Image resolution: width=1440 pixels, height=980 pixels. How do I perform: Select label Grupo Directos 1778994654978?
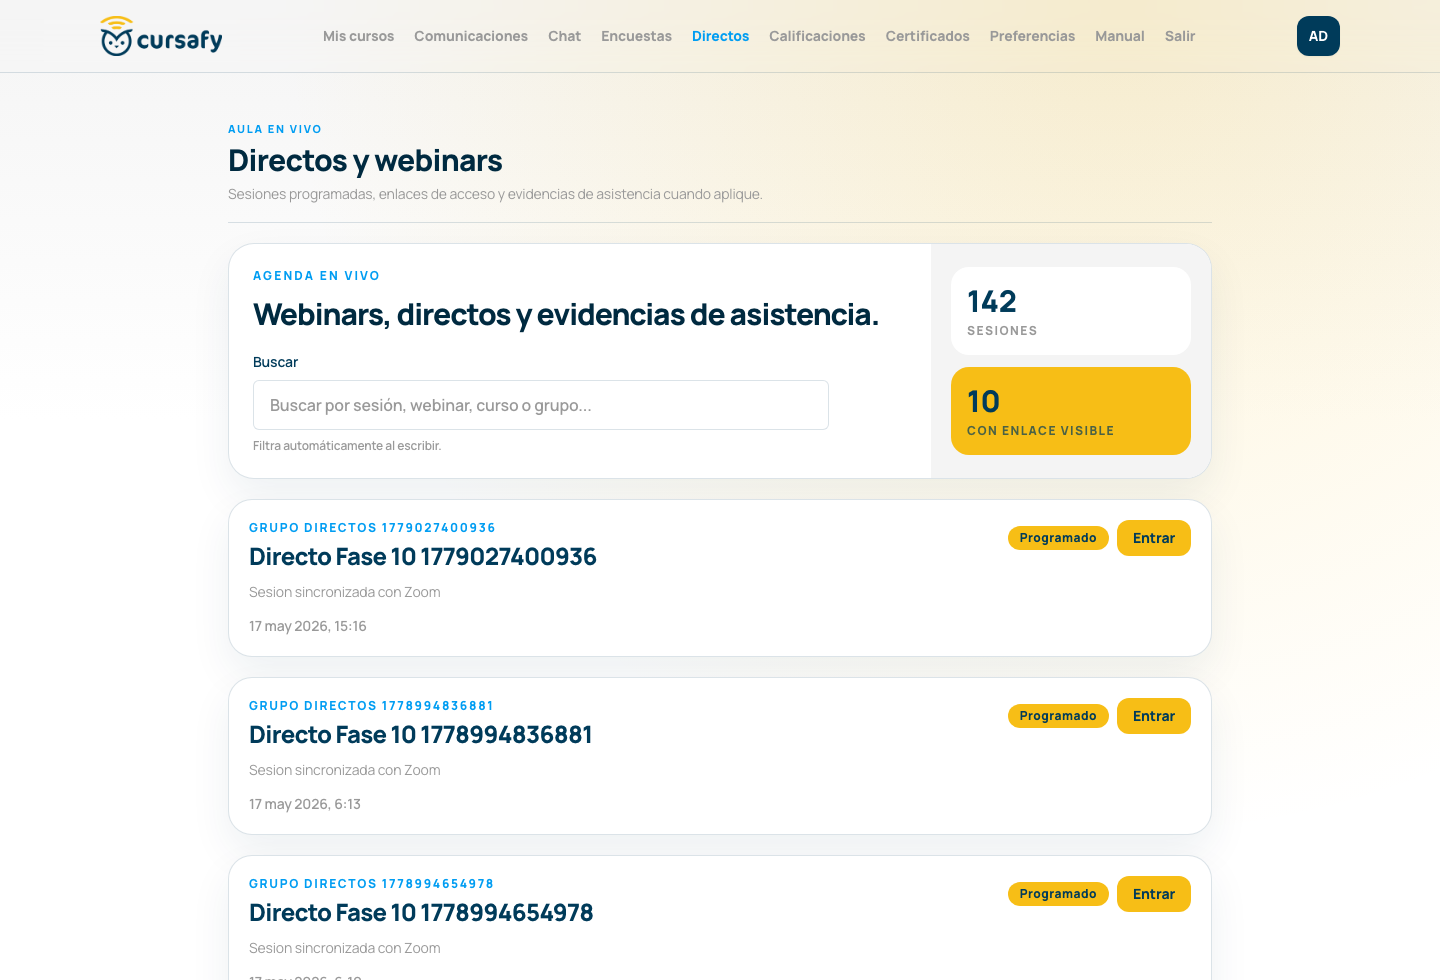click(371, 884)
